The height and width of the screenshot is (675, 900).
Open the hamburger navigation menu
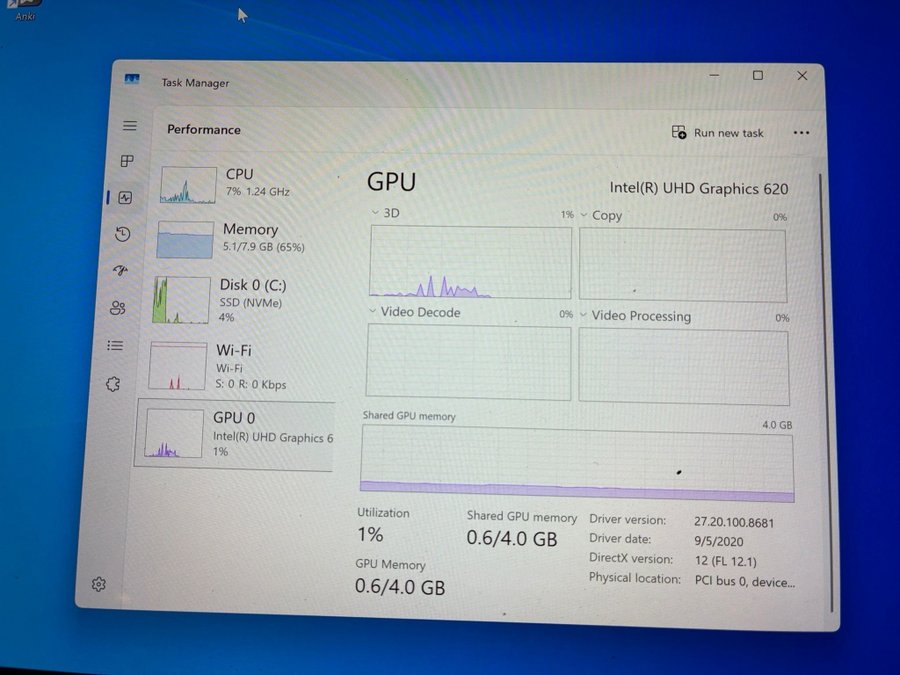[130, 126]
